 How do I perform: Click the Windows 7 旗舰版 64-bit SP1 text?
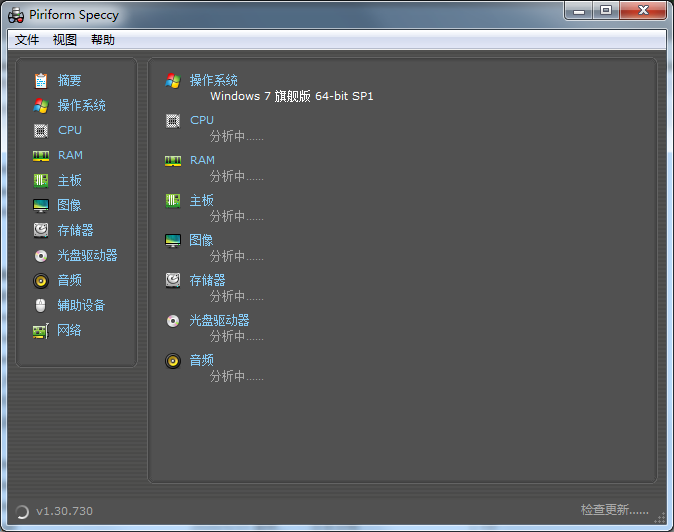point(291,97)
